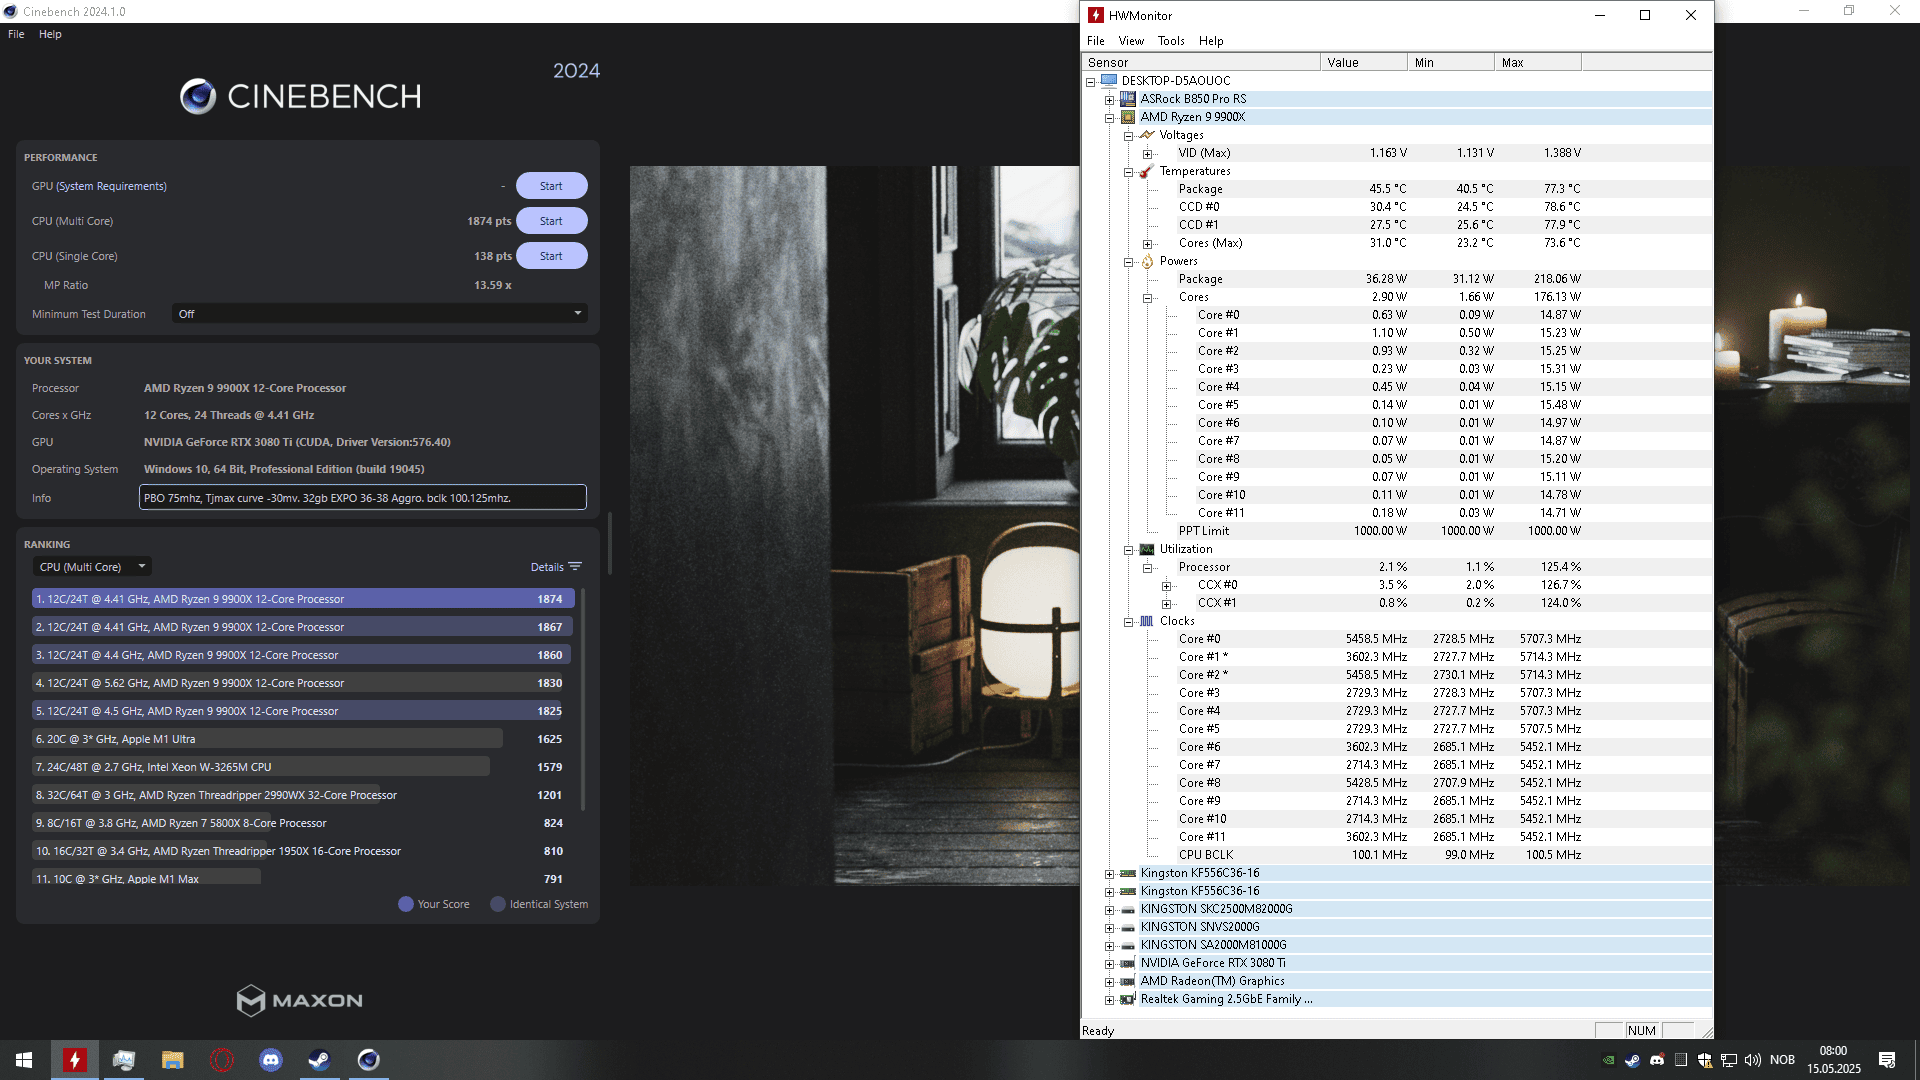Select the Package temperature row in HWMonitor
Viewport: 1920px width, 1080px height.
tap(1397, 189)
